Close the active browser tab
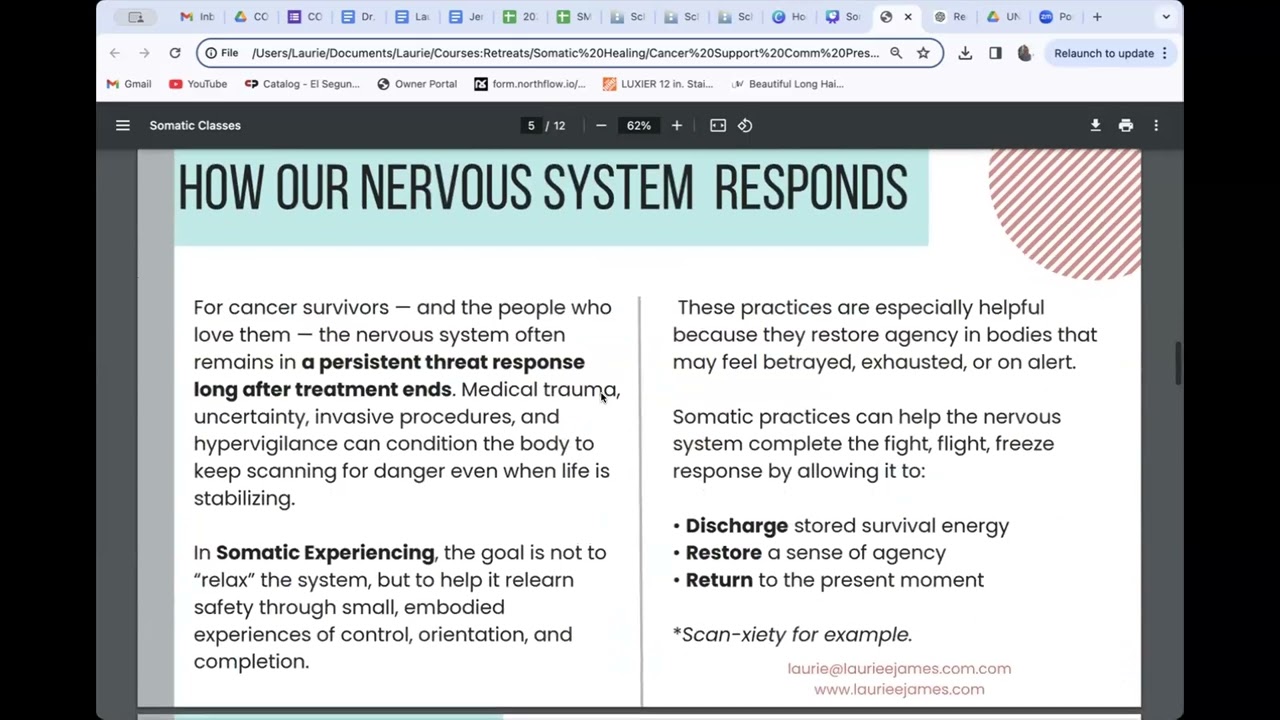Viewport: 1280px width, 720px height. pos(908,17)
